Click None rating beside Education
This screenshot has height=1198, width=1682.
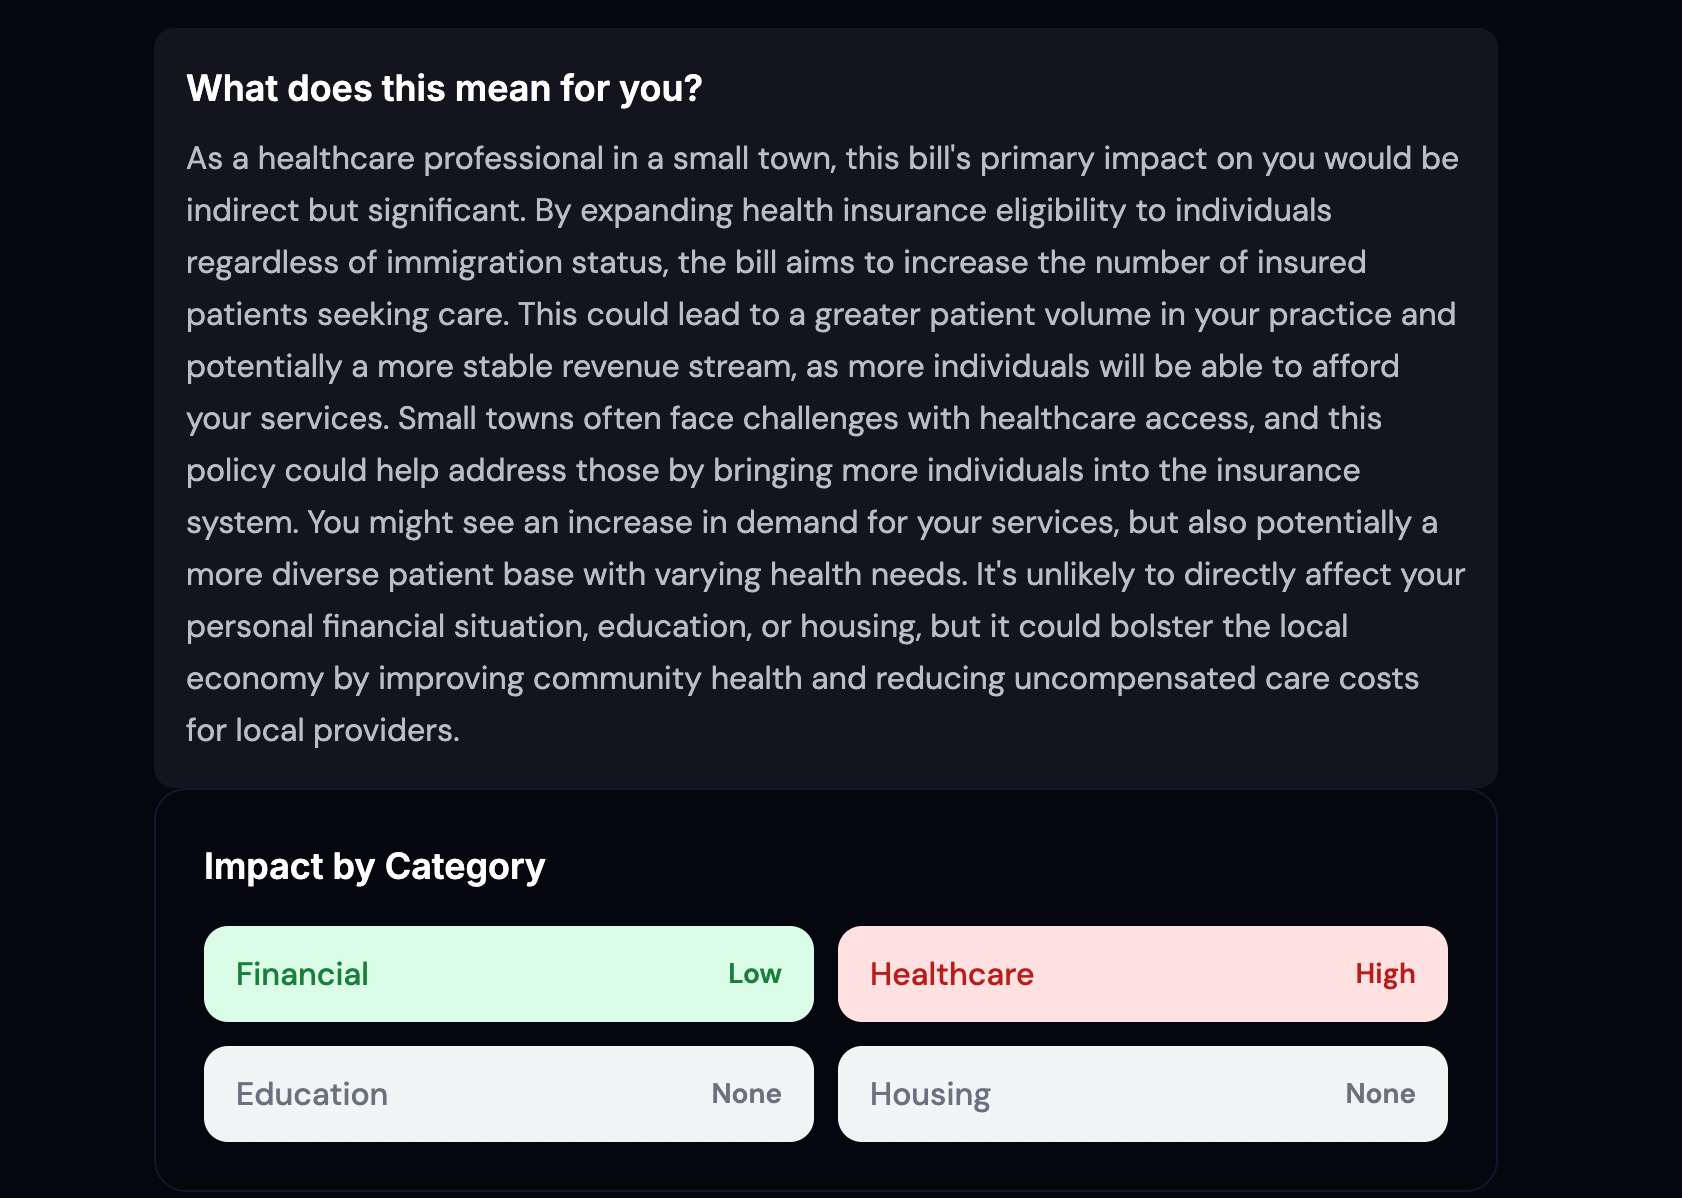coord(746,1094)
